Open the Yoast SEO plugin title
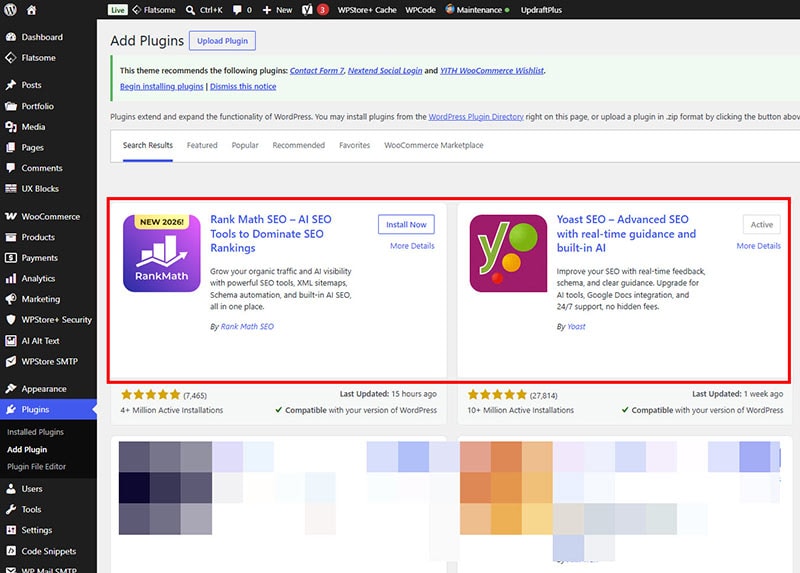The height and width of the screenshot is (573, 800). point(627,233)
